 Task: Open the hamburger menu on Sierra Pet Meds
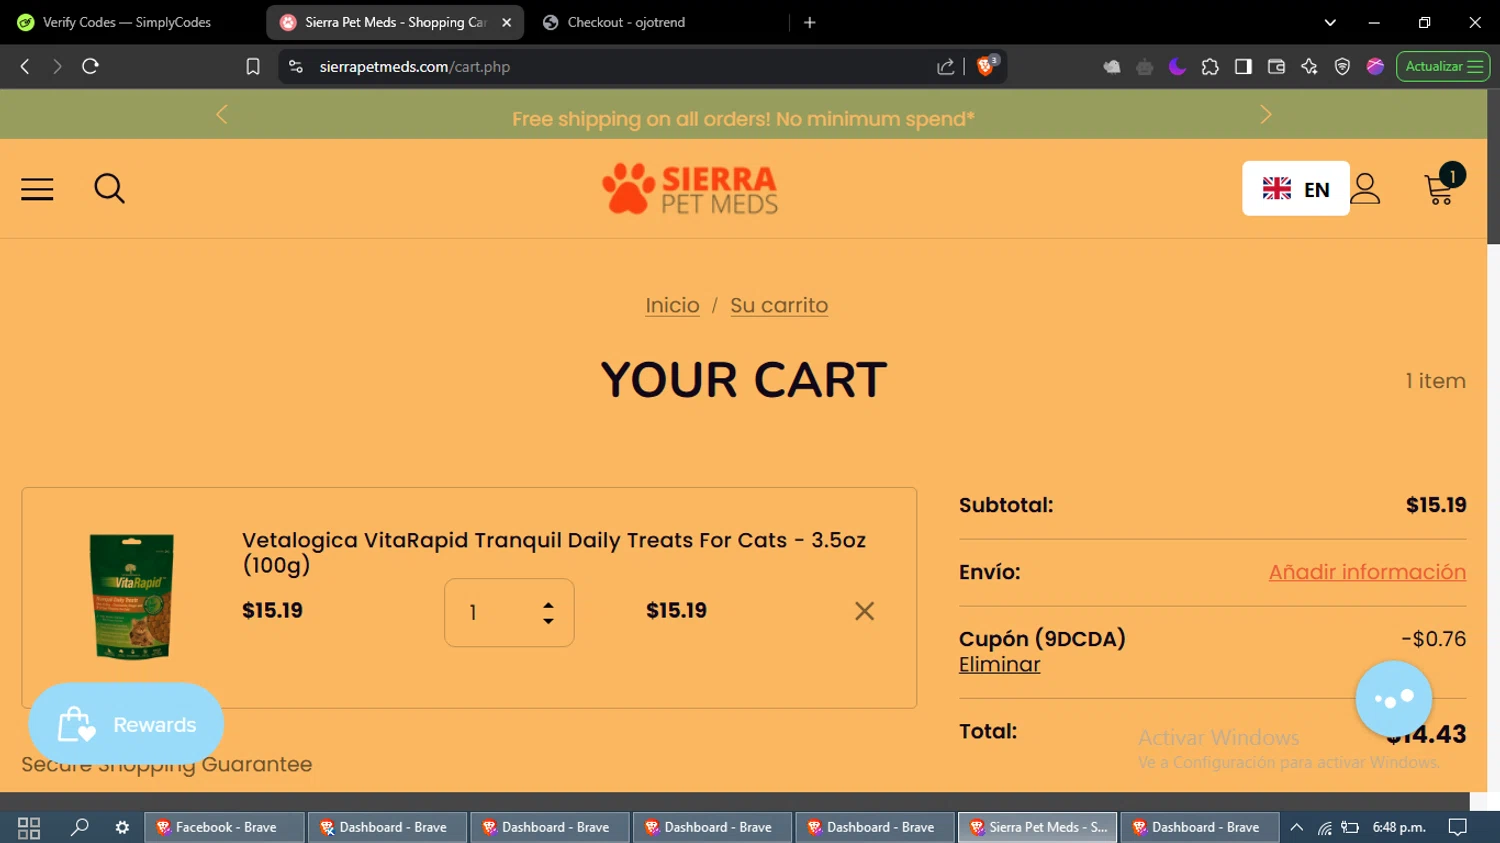point(37,189)
